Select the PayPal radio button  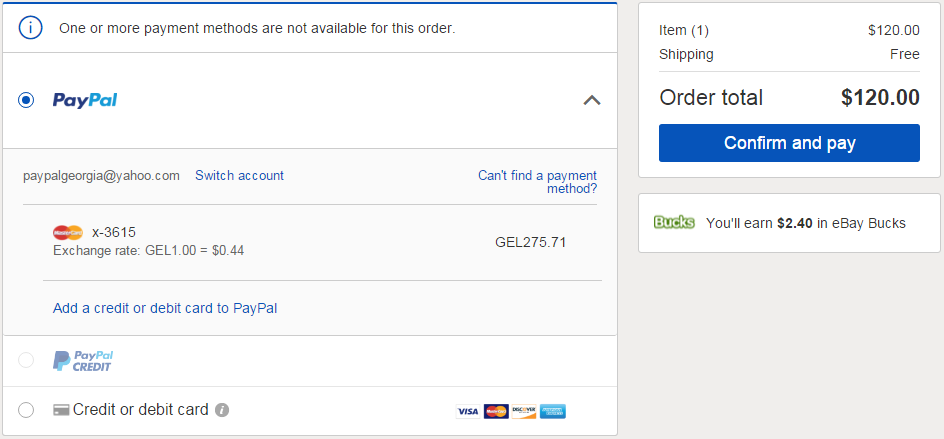click(26, 100)
